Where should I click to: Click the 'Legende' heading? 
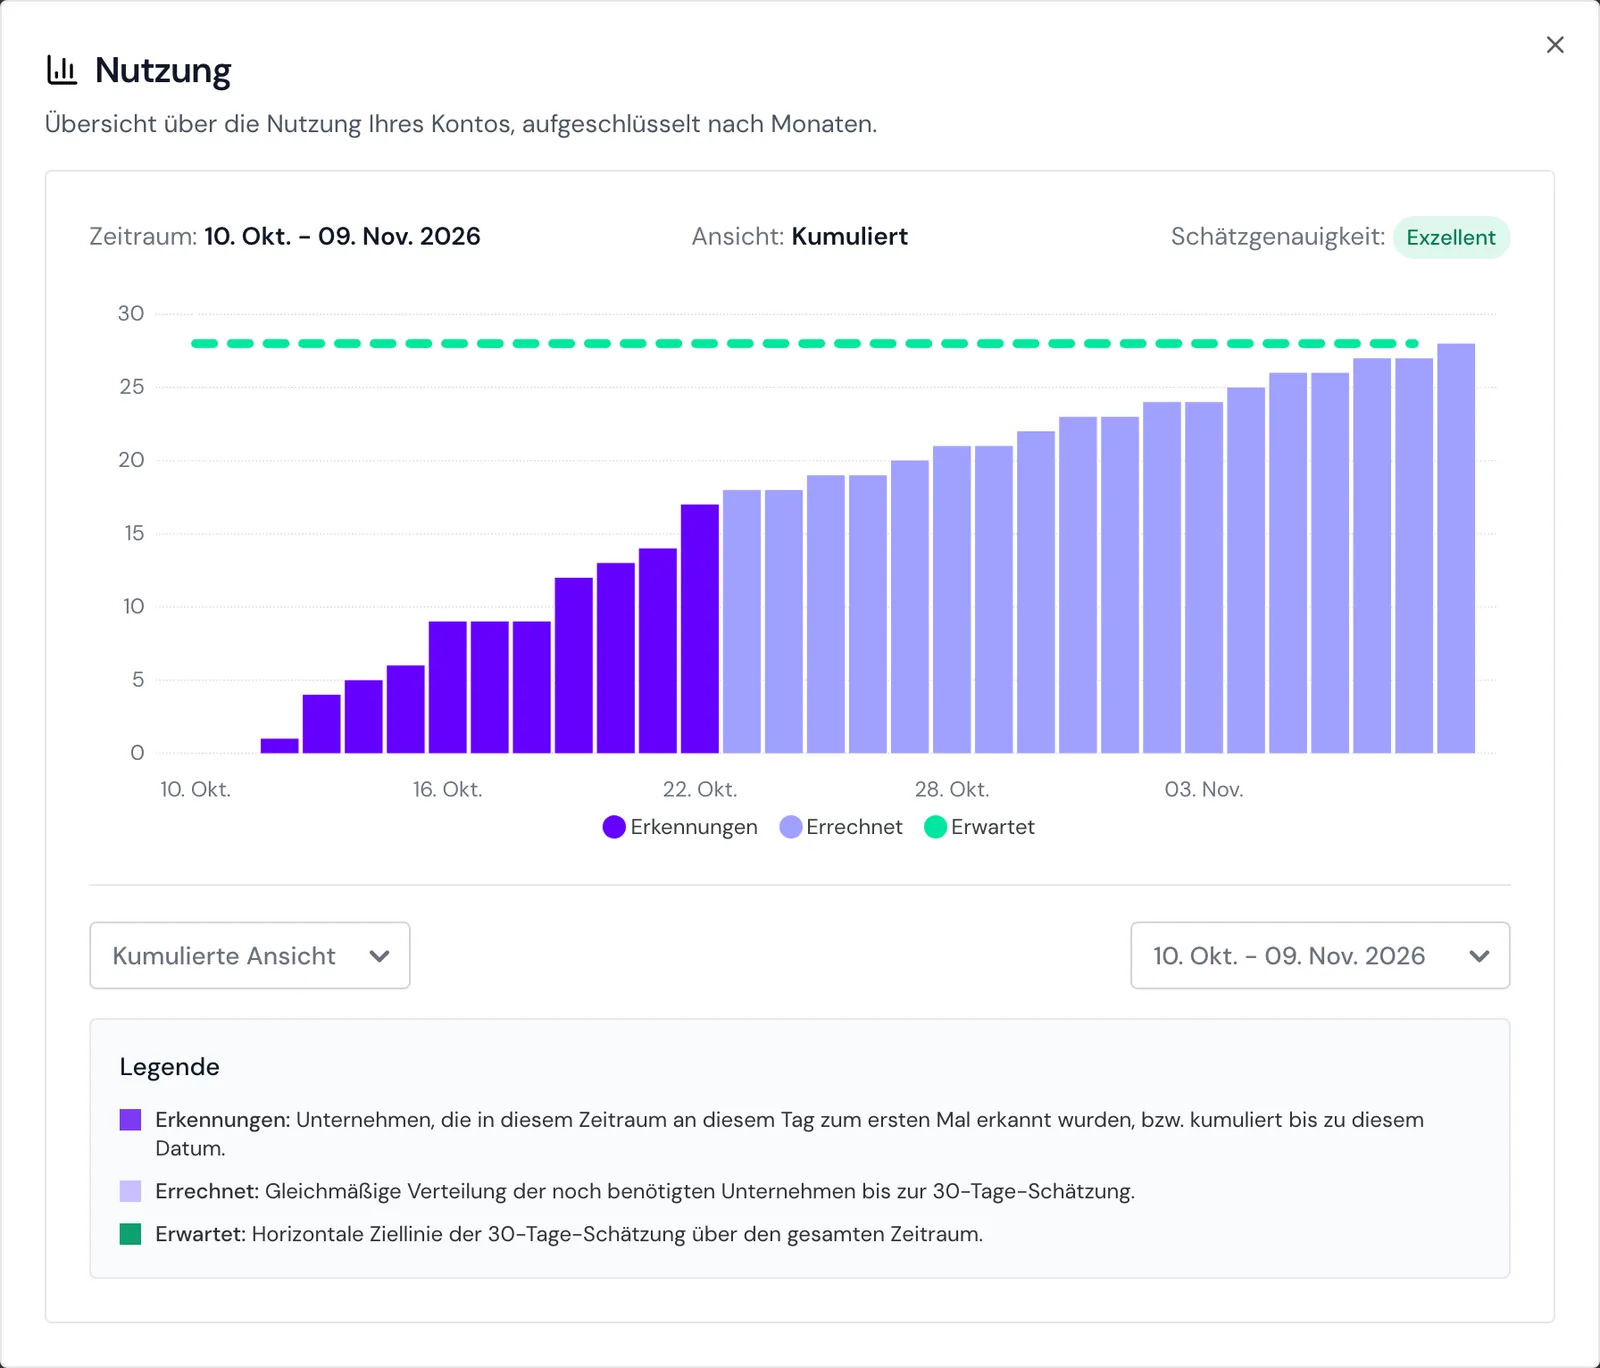(169, 1066)
